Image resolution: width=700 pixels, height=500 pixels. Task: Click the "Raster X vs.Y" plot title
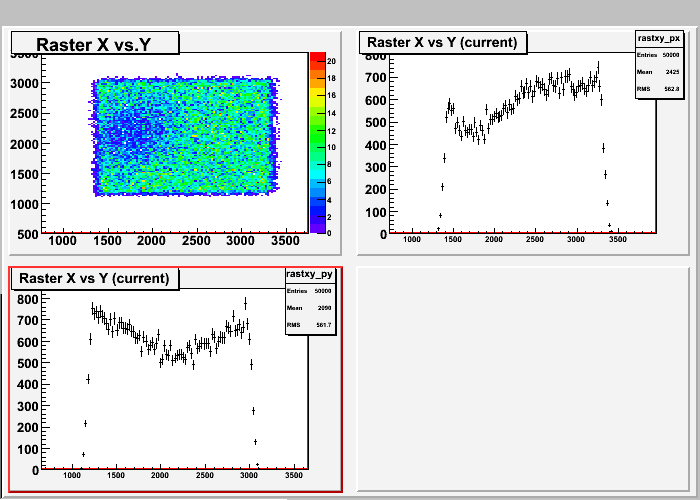[95, 43]
